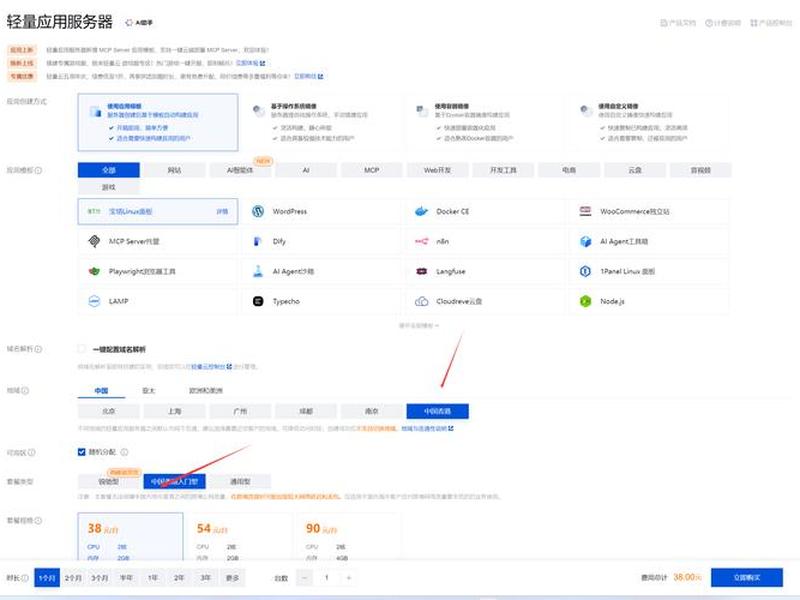Click the 立即购买 purchase button
The height and width of the screenshot is (600, 800).
[747, 578]
